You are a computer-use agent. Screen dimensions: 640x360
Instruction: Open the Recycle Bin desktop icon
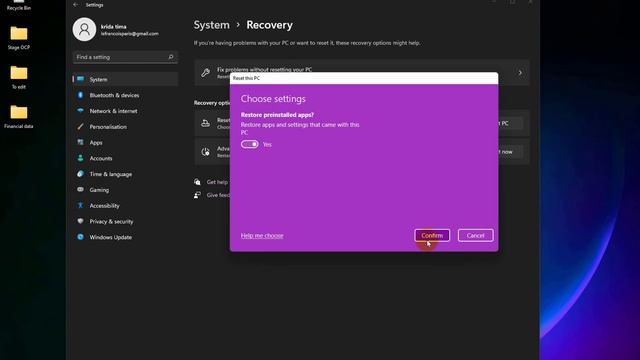click(x=19, y=5)
